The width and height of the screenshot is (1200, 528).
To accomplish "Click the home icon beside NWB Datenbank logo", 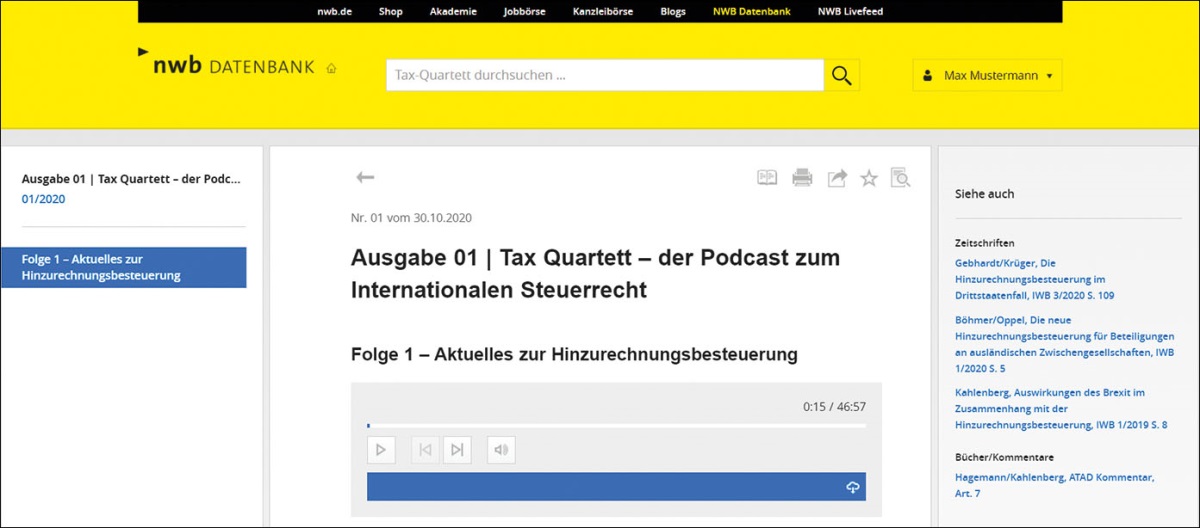I will point(331,69).
